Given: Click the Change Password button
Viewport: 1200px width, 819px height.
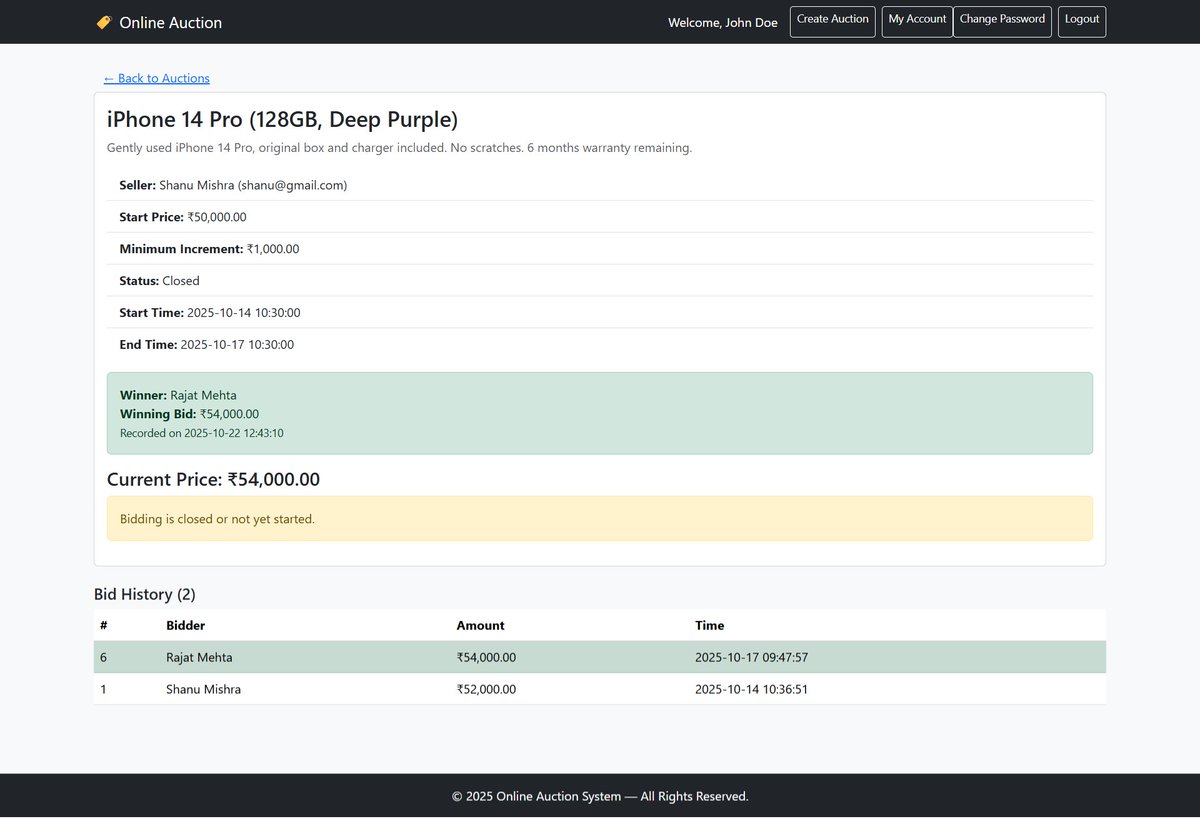Looking at the screenshot, I should [x=1002, y=21].
